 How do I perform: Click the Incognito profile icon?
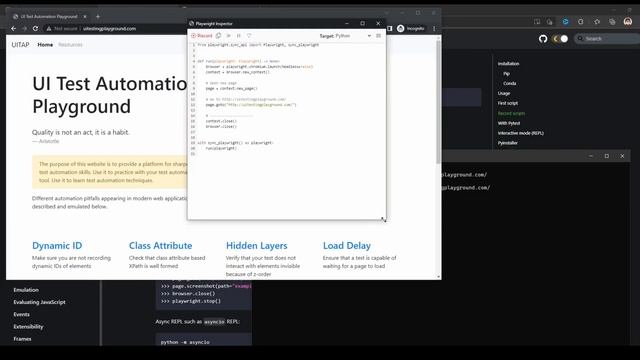tap(411, 29)
